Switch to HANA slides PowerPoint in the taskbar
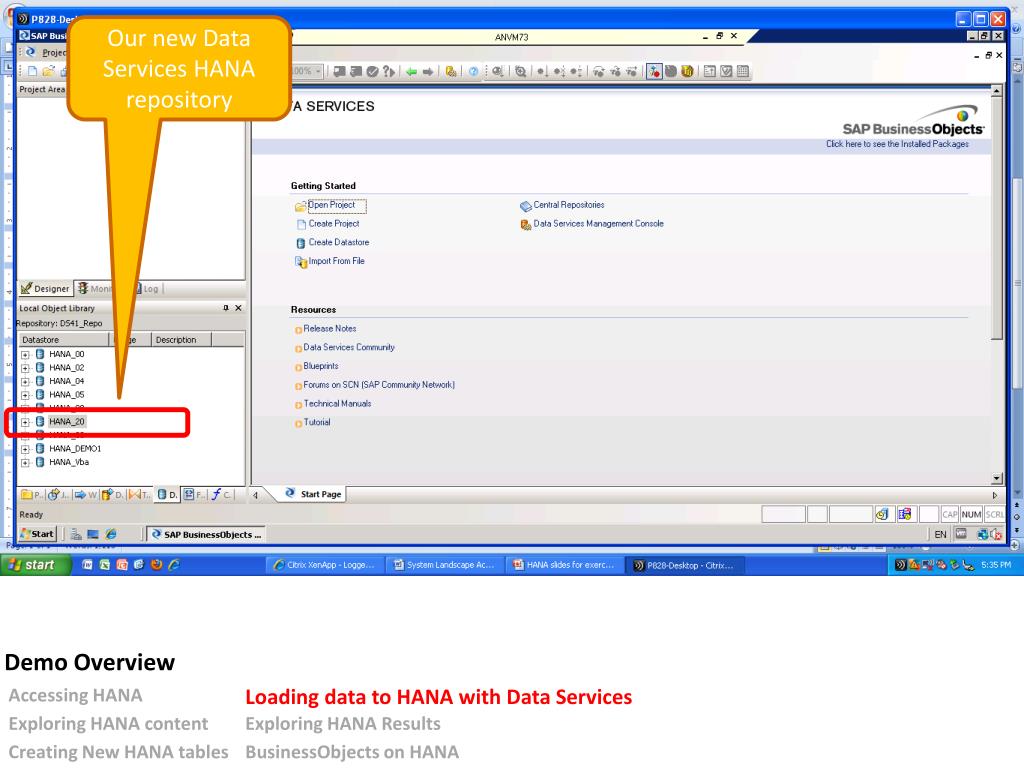 click(564, 566)
